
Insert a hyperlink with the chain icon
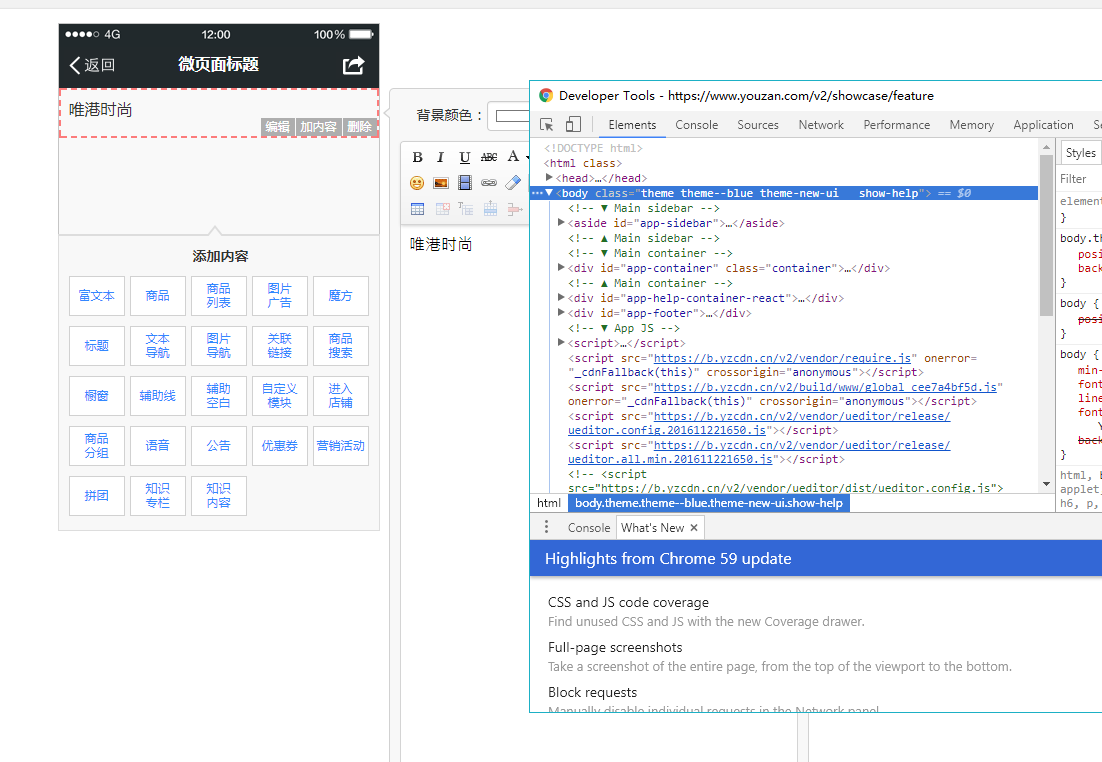point(489,183)
